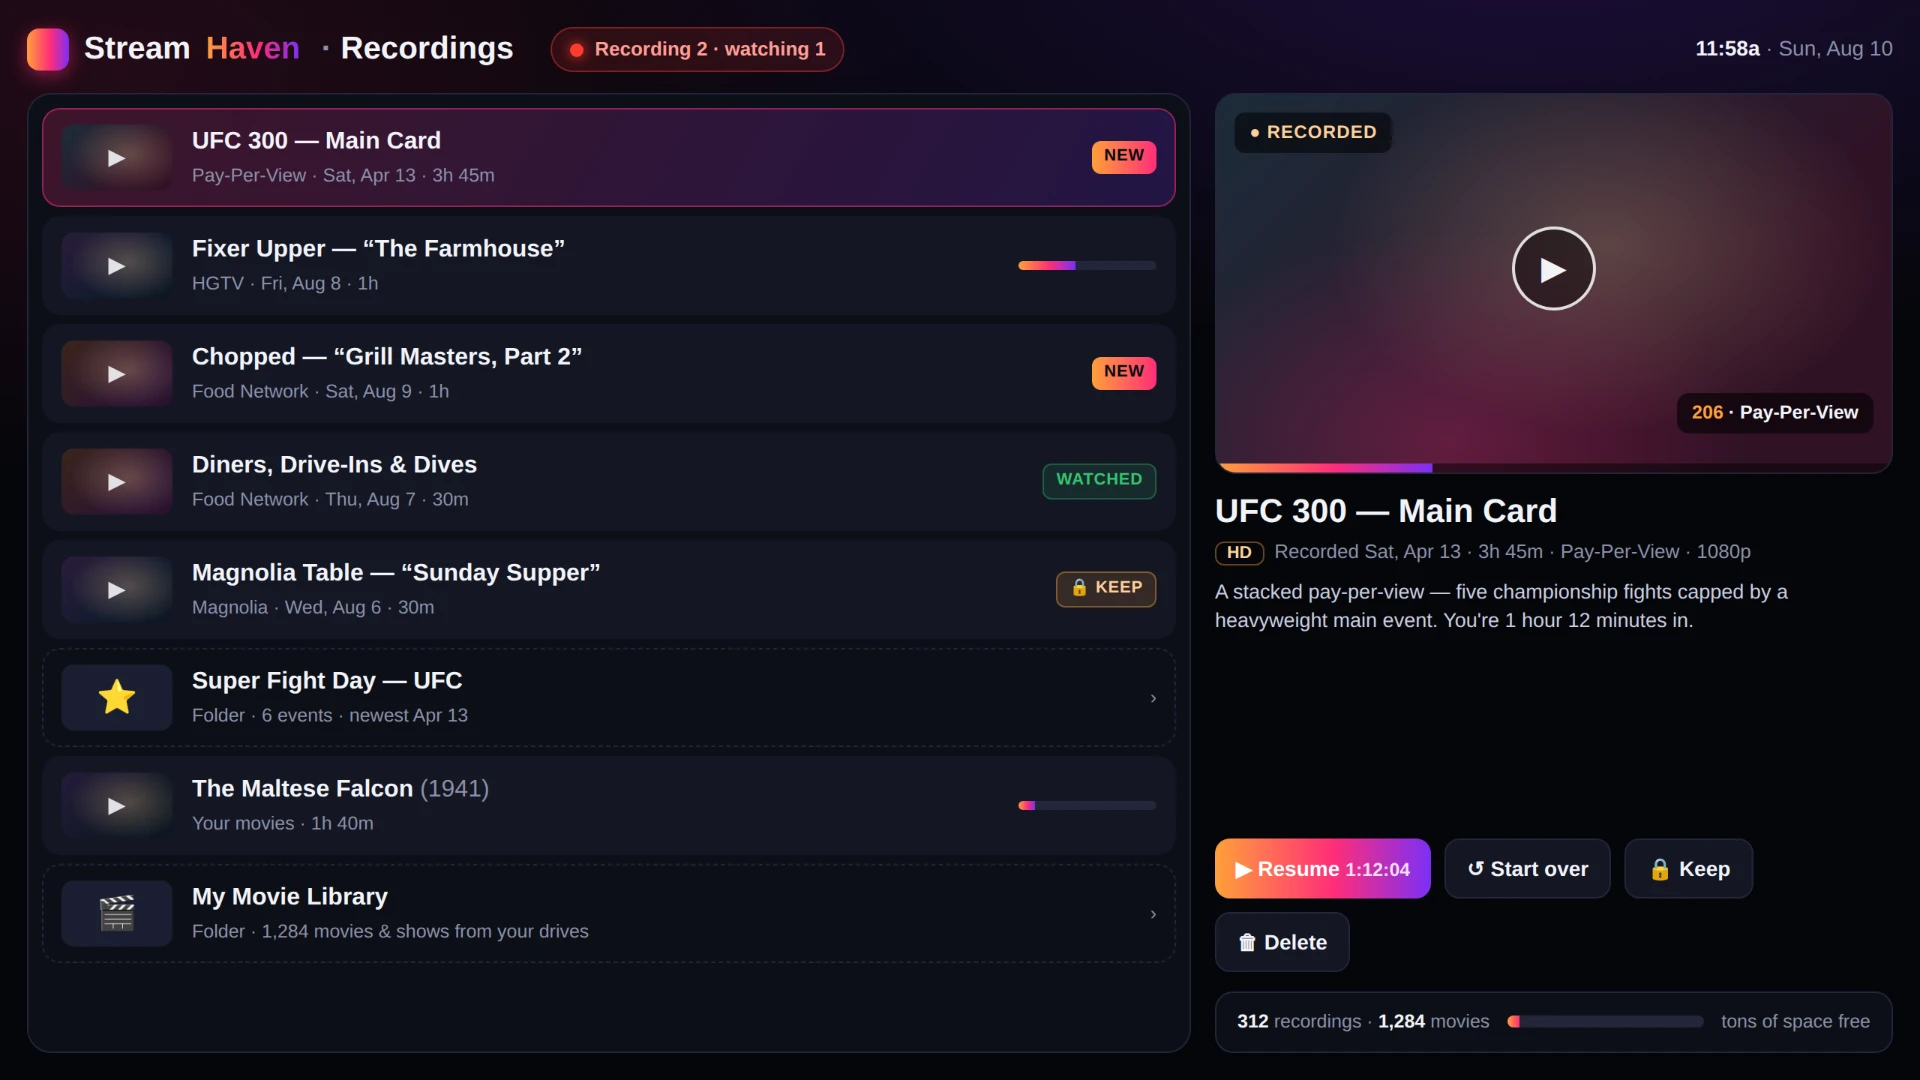
Task: Open My Movie Library folder title
Action: tap(290, 897)
